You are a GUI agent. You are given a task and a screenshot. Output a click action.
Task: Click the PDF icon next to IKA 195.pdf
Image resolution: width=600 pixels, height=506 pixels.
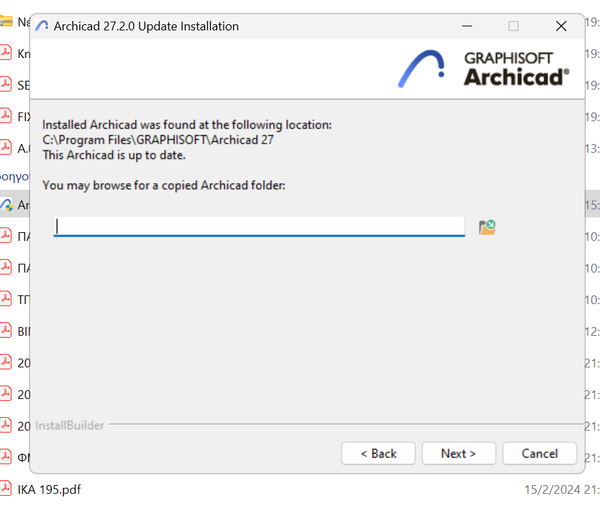tap(6, 489)
